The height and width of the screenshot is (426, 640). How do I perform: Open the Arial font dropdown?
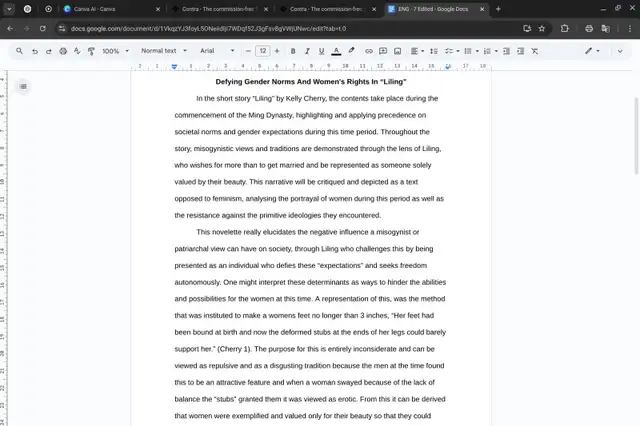[217, 51]
